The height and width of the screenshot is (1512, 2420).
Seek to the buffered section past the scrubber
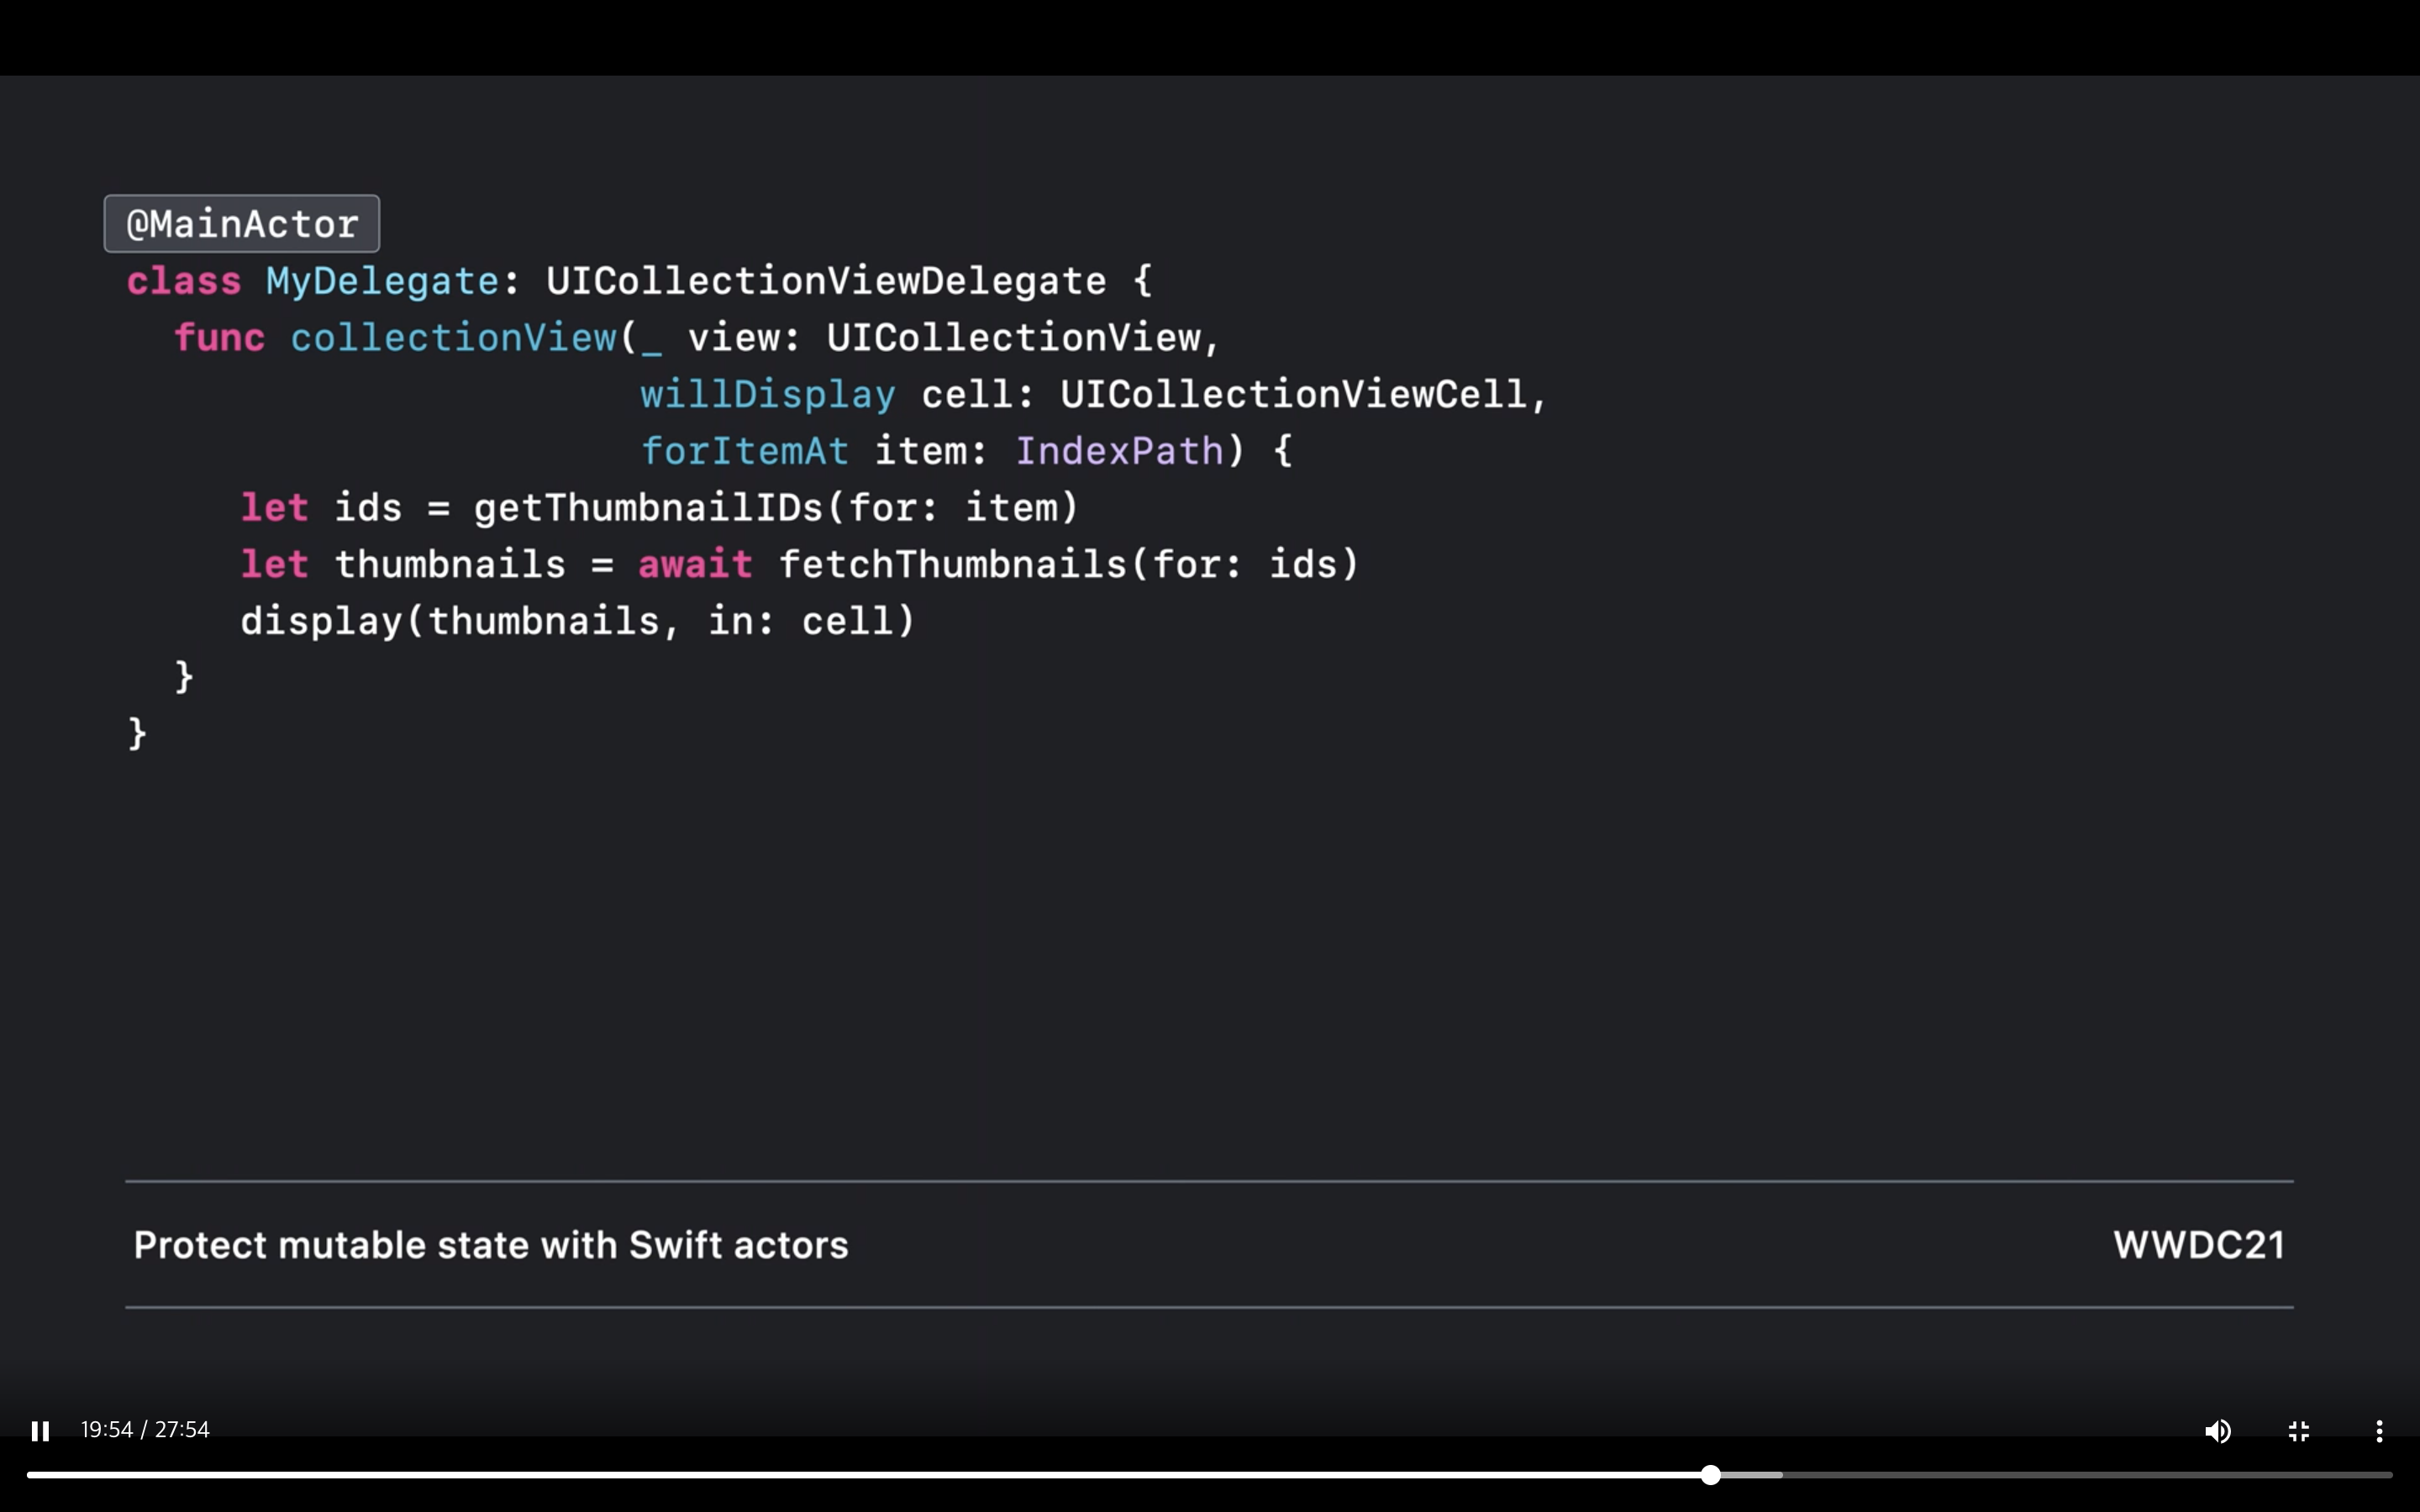(1750, 1474)
